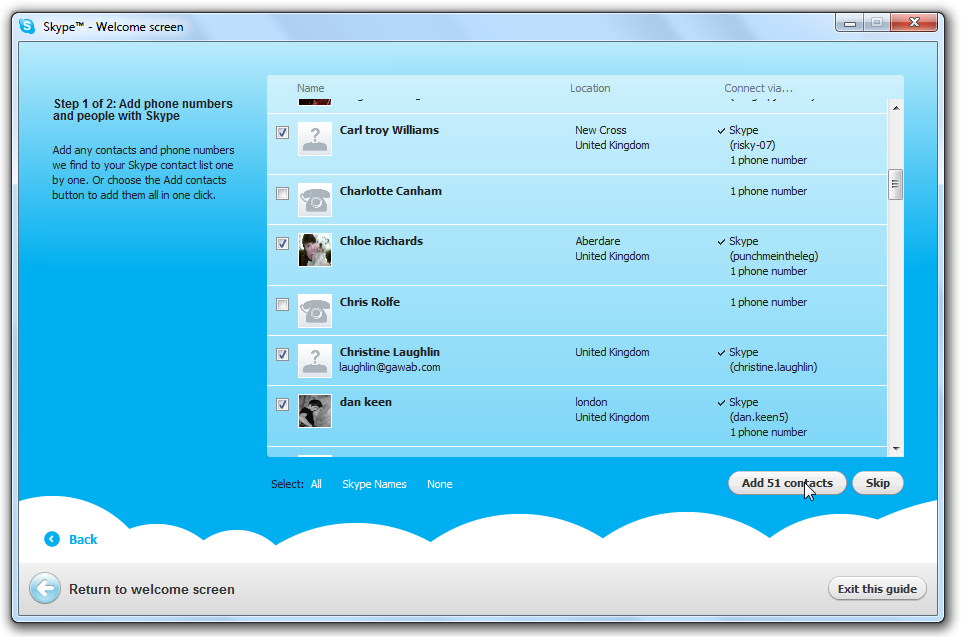Click the name Chris Rolfe

click(370, 302)
